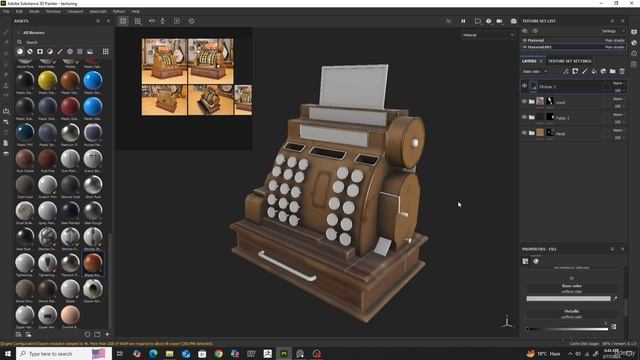Image resolution: width=640 pixels, height=360 pixels.
Task: Open the viewport Material mode dropdown
Action: click(x=488, y=35)
